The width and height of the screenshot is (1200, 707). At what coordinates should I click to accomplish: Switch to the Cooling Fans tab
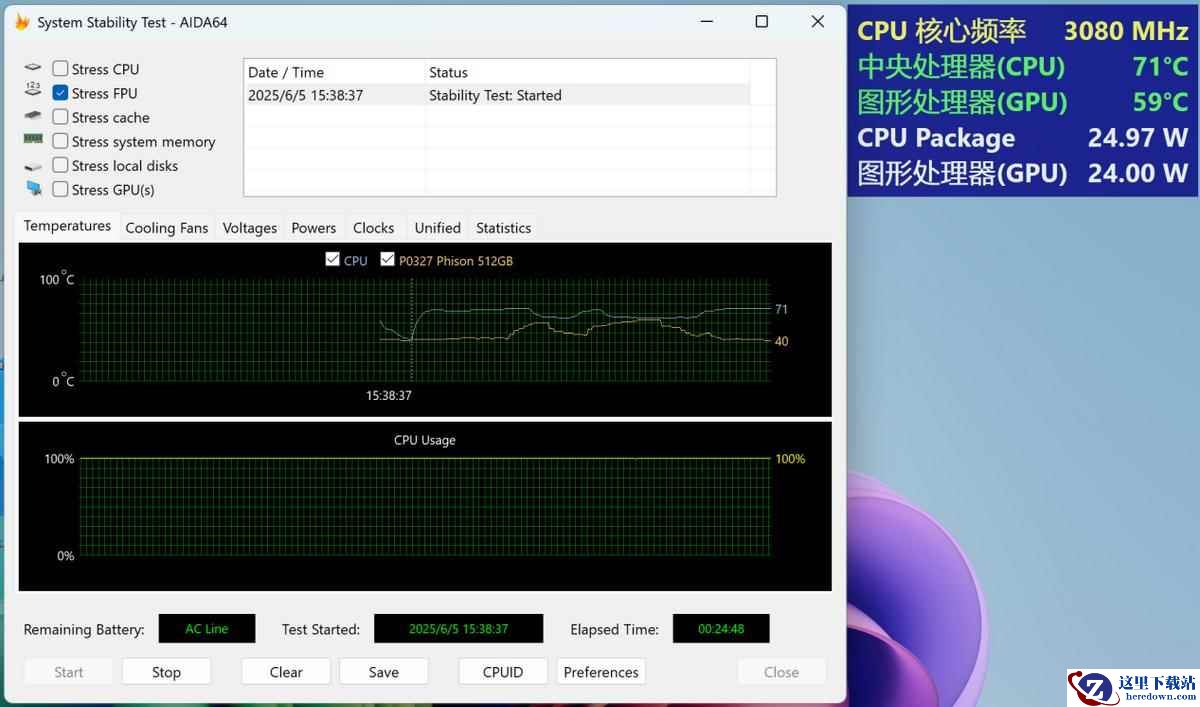167,228
